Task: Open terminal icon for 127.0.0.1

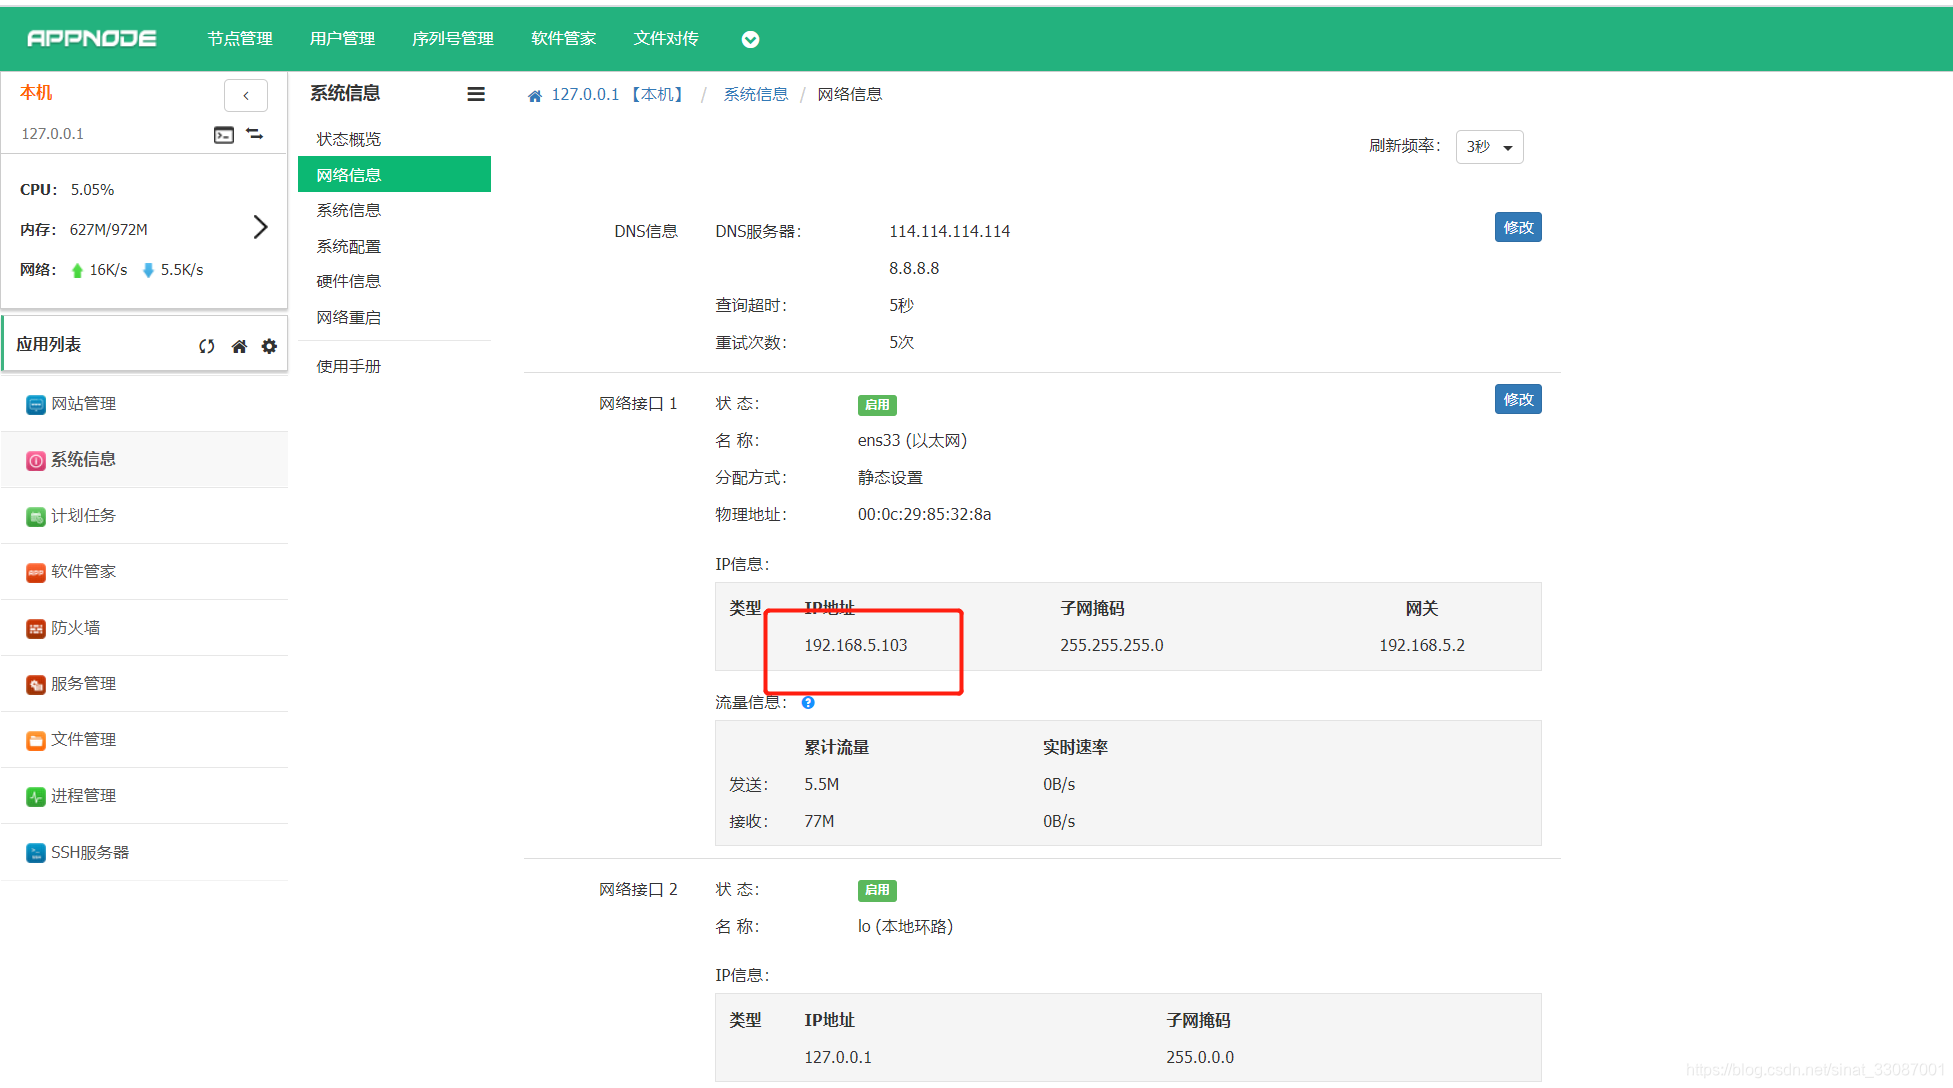Action: pyautogui.click(x=224, y=134)
